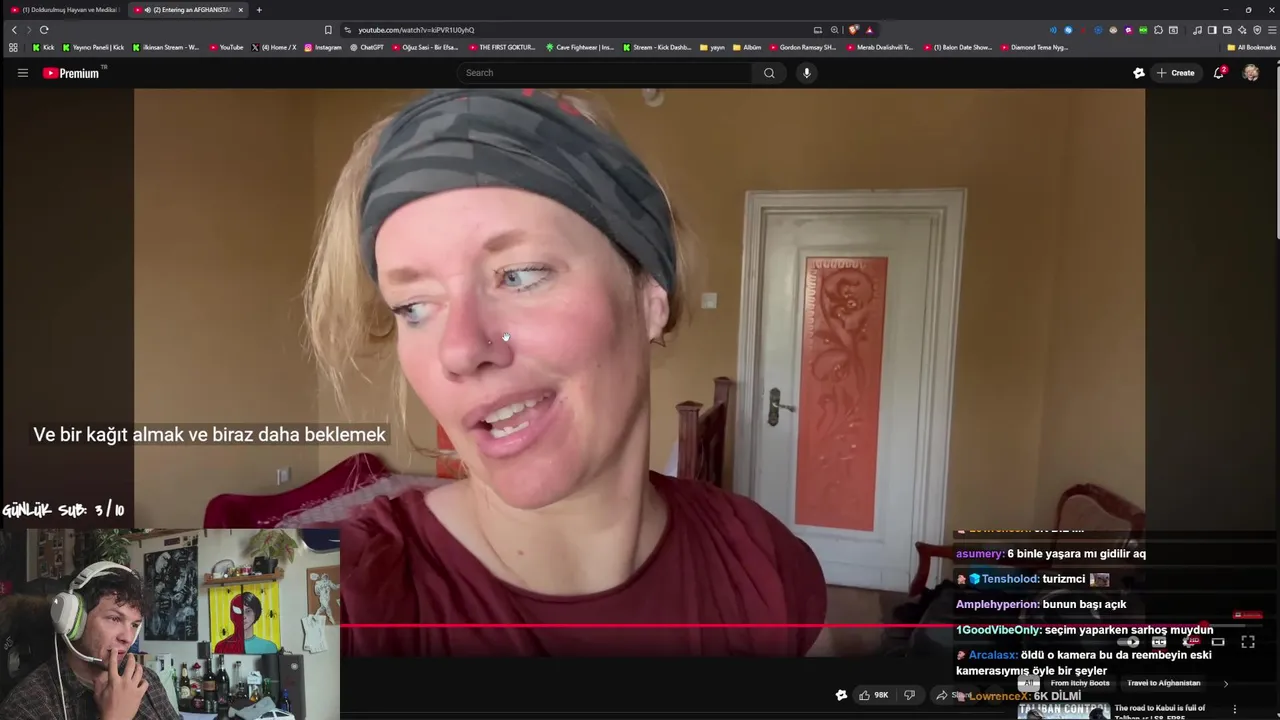Open the Kick bookmark
Image resolution: width=1280 pixels, height=720 pixels.
[x=43, y=47]
